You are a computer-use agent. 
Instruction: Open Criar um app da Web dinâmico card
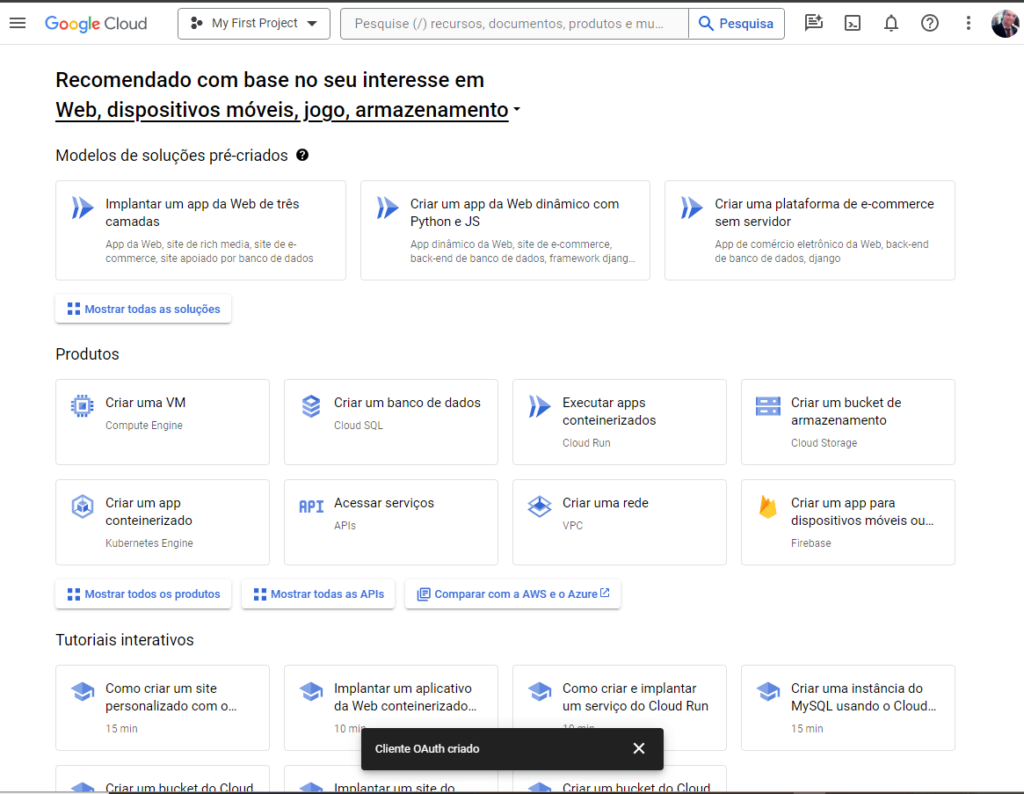[505, 230]
